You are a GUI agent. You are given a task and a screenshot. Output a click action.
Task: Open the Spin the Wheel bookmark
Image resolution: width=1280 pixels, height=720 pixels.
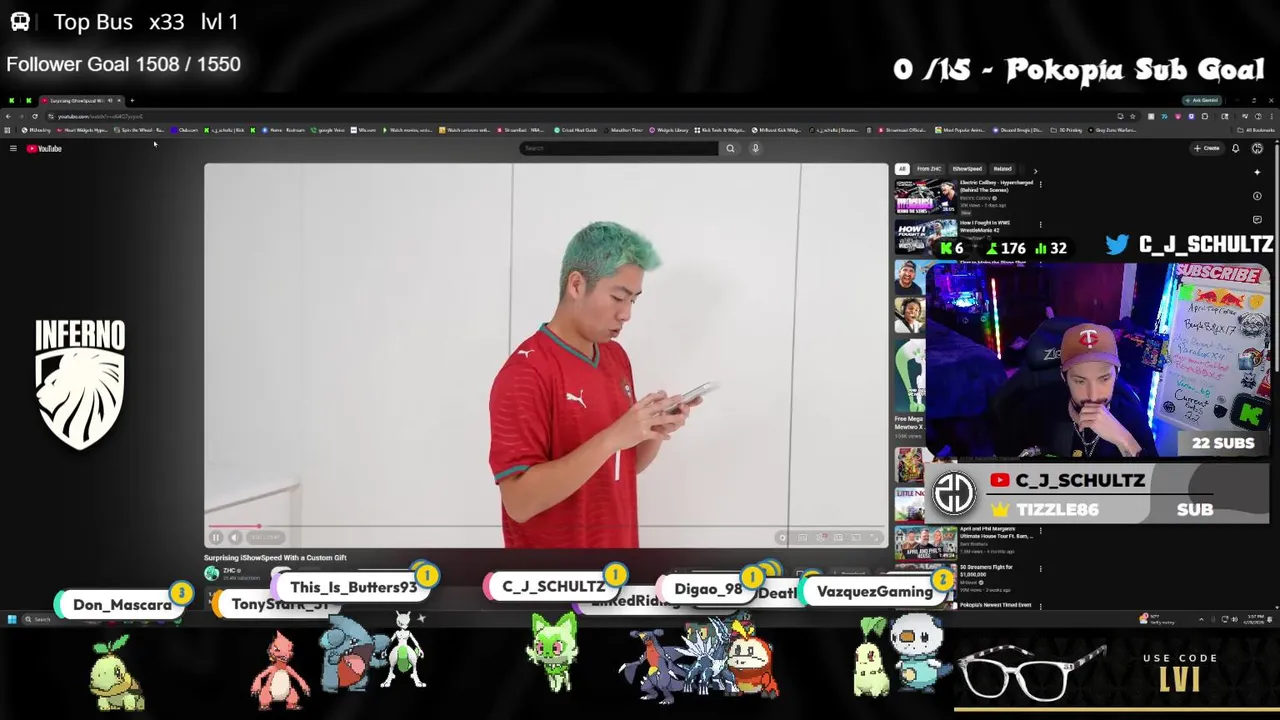point(139,130)
